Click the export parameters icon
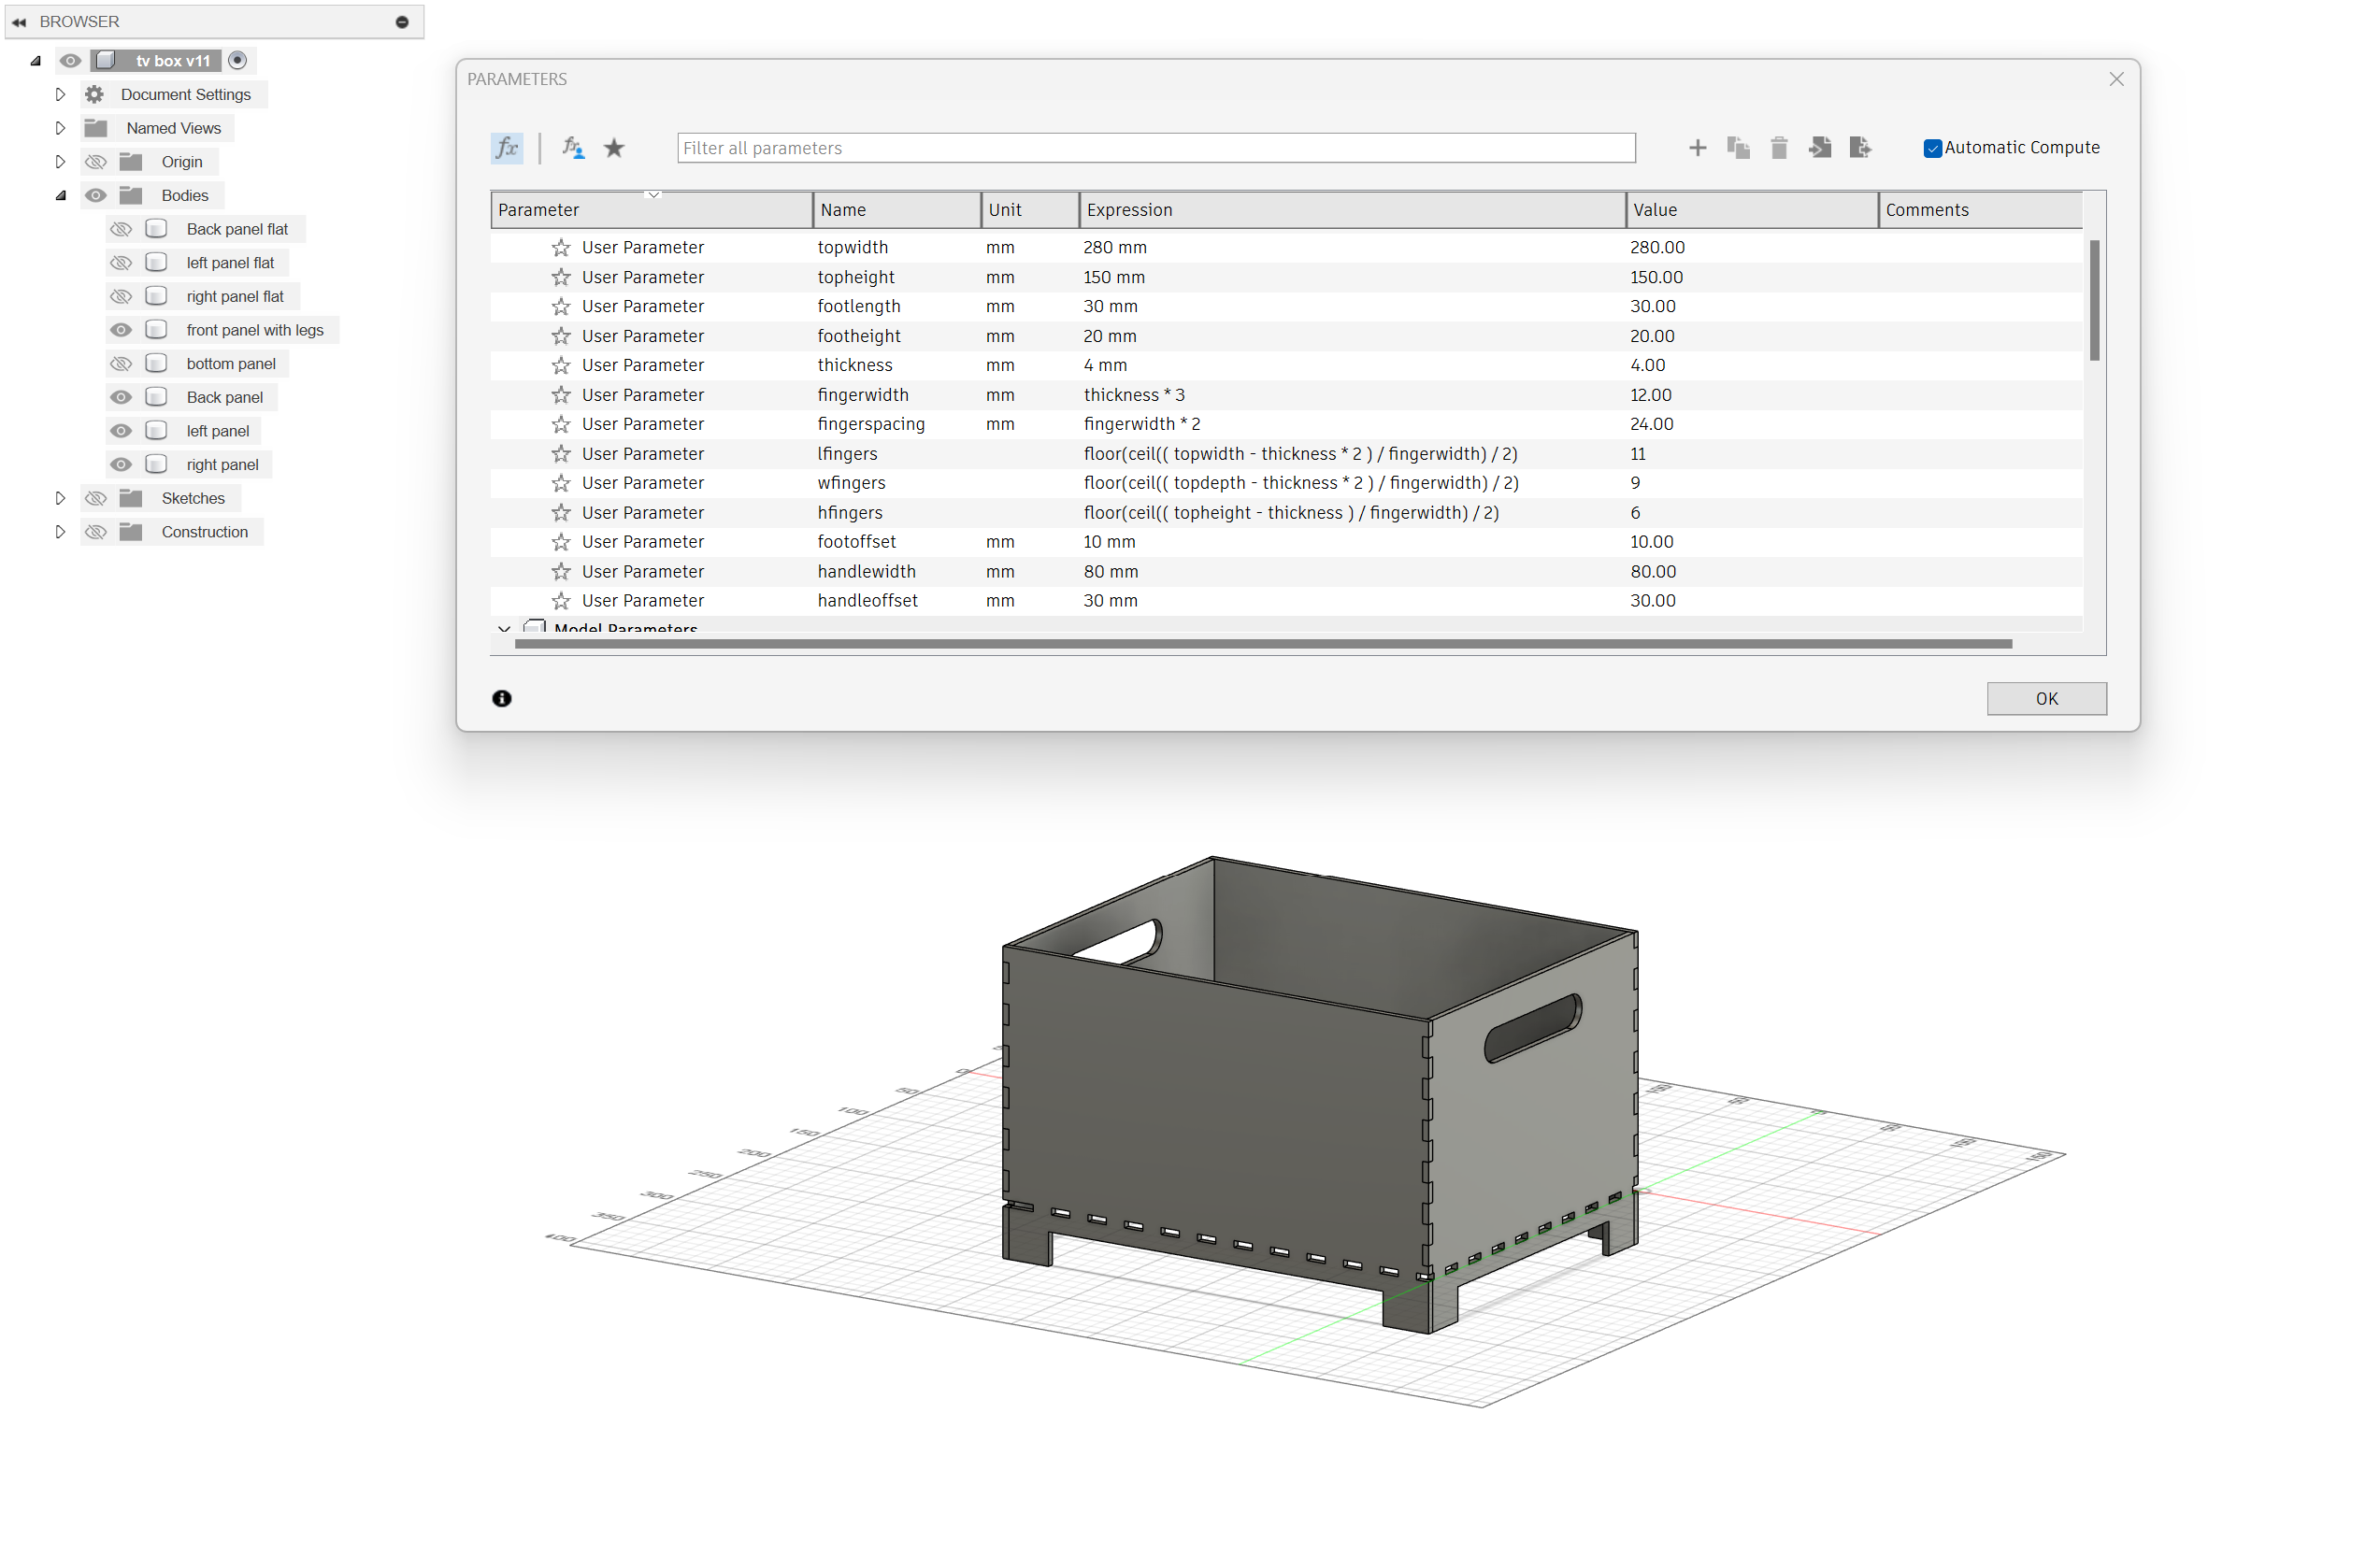 (1859, 148)
